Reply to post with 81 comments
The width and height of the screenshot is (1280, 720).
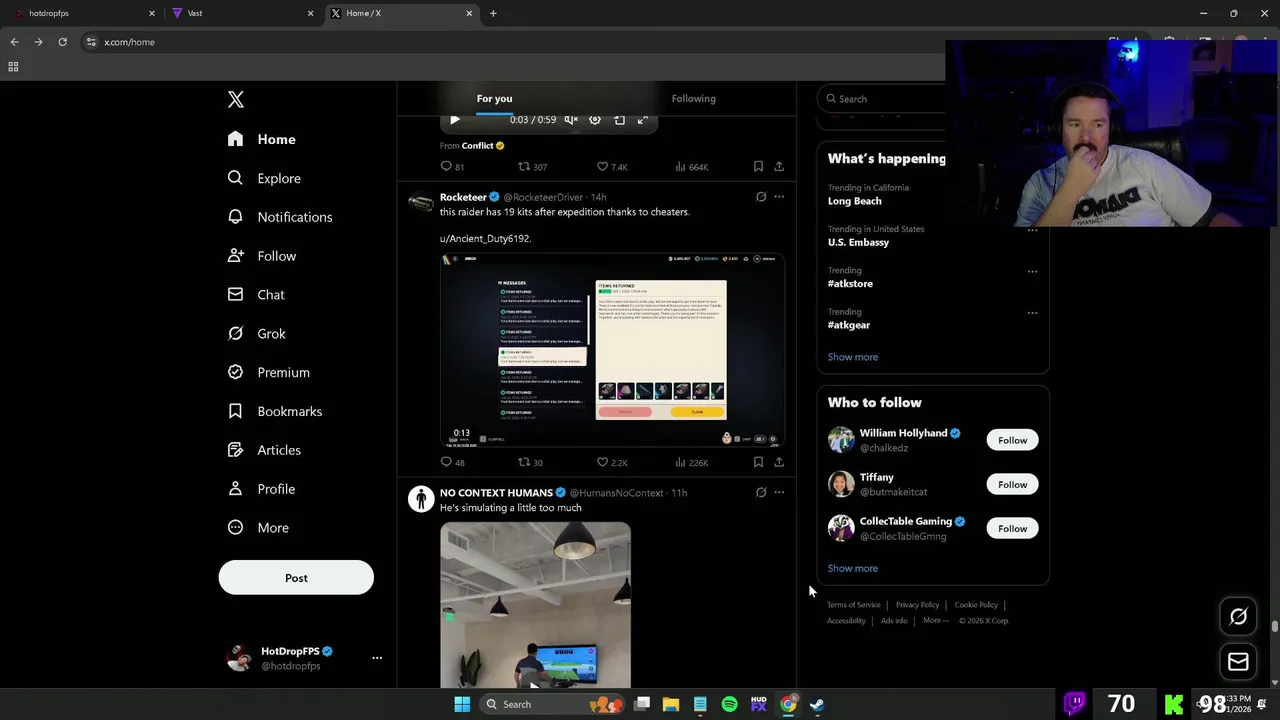pos(452,167)
